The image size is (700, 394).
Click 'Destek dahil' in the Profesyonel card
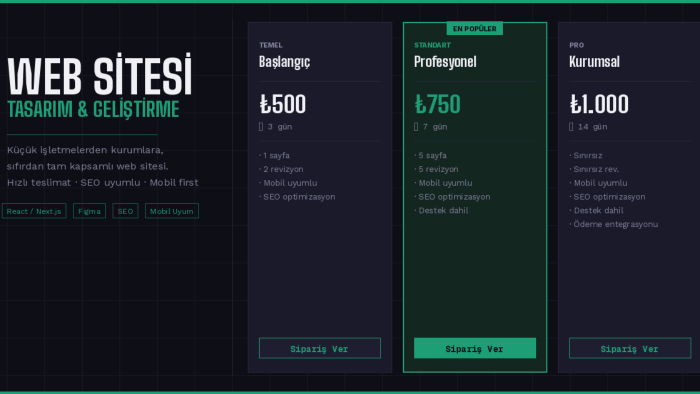(443, 210)
